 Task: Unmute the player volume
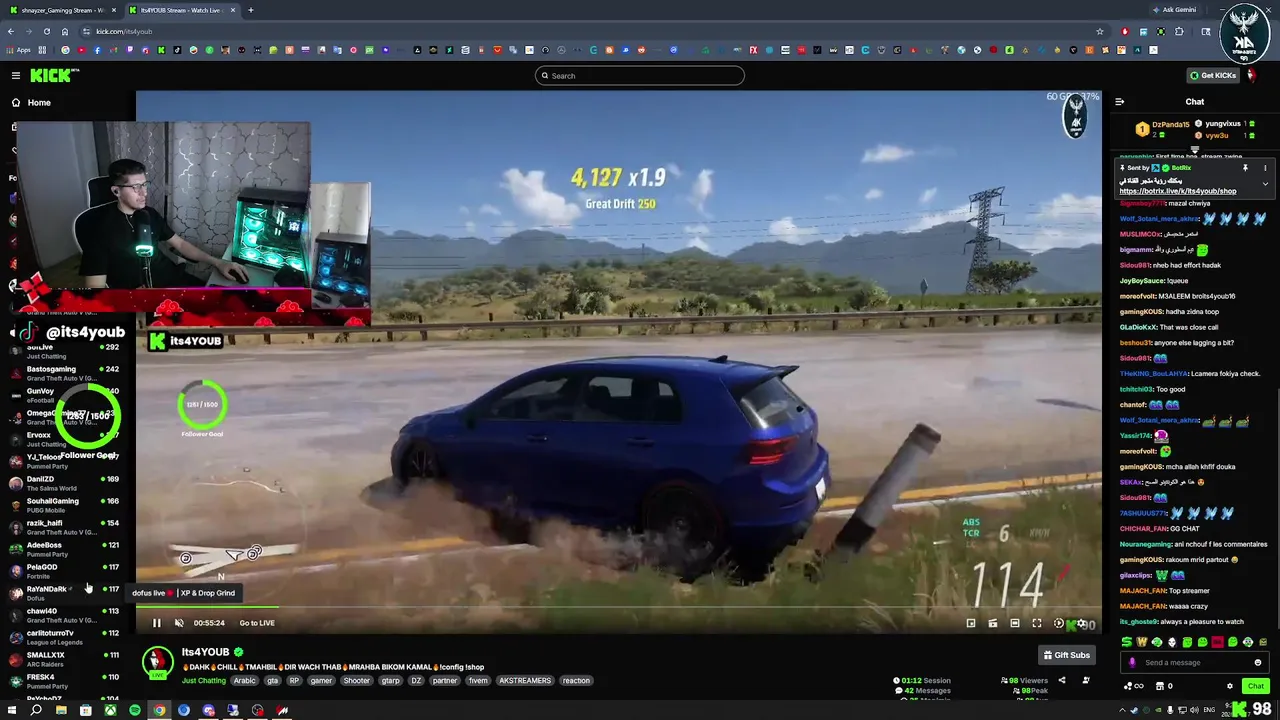[x=180, y=623]
